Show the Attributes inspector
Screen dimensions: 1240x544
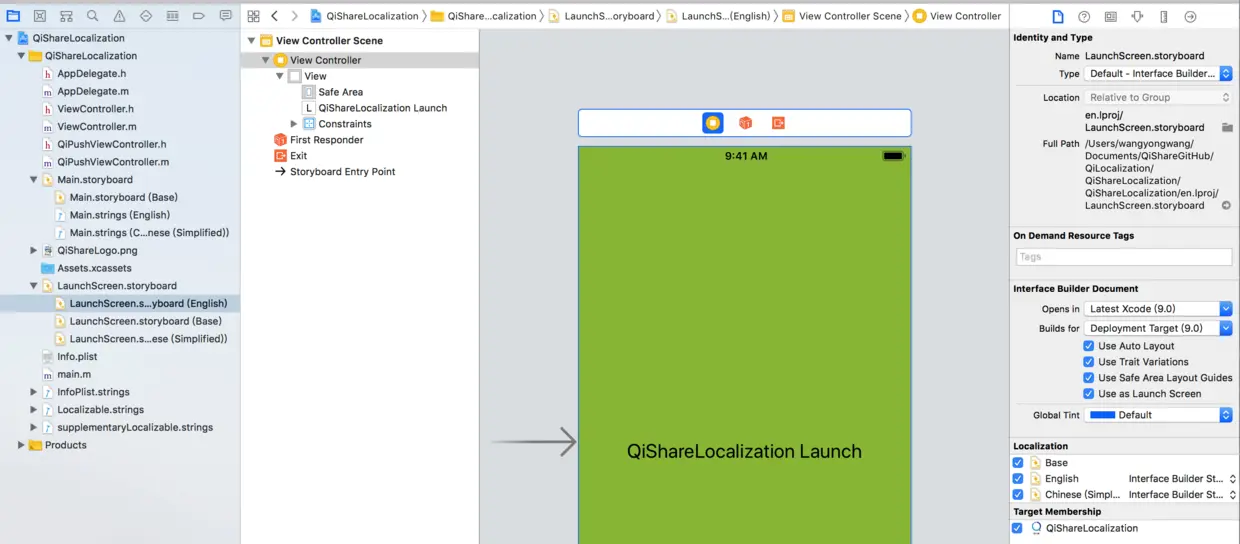click(x=1137, y=17)
